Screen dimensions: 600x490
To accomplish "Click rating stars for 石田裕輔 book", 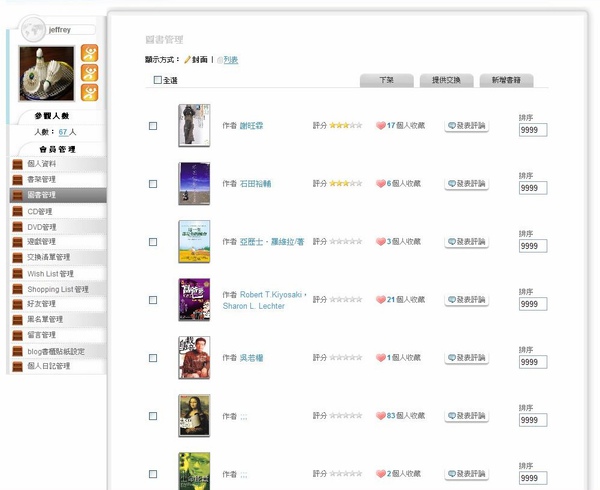I will [346, 183].
